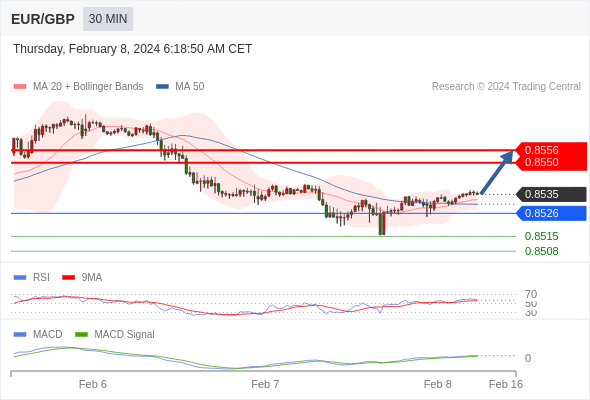This screenshot has width=590, height=400.
Task: Click the MACD zero level label
Action: [x=528, y=358]
